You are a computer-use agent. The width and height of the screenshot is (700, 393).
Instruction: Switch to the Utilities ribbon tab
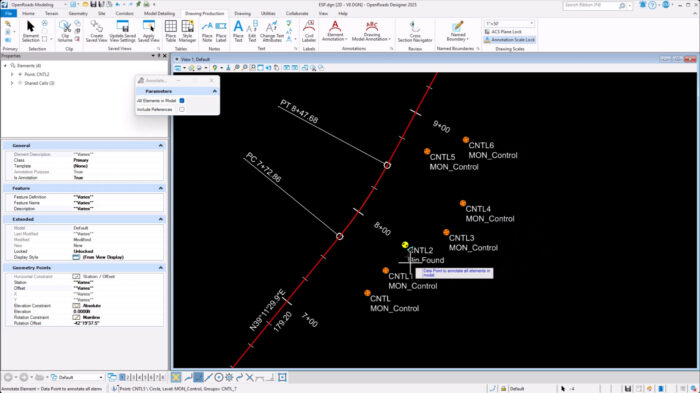coord(268,14)
